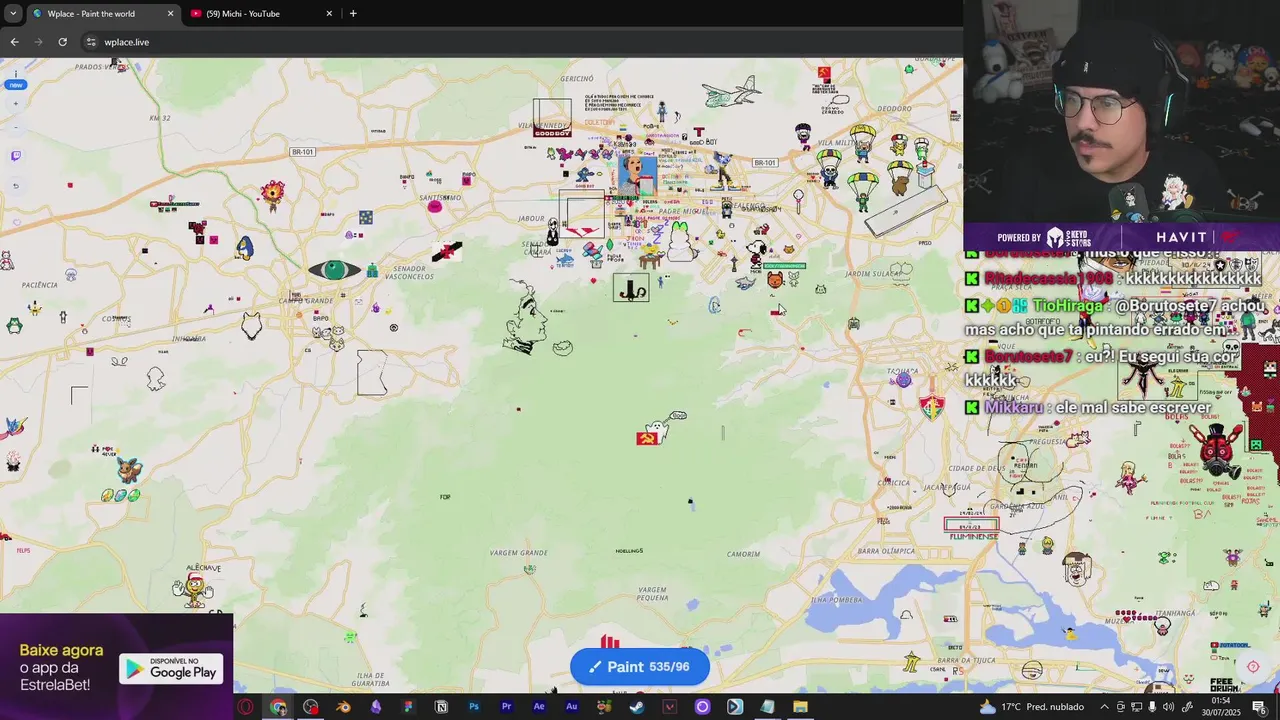Click the ghost with red communist flag art
Screen dimensions: 1280x720
[x=662, y=428]
